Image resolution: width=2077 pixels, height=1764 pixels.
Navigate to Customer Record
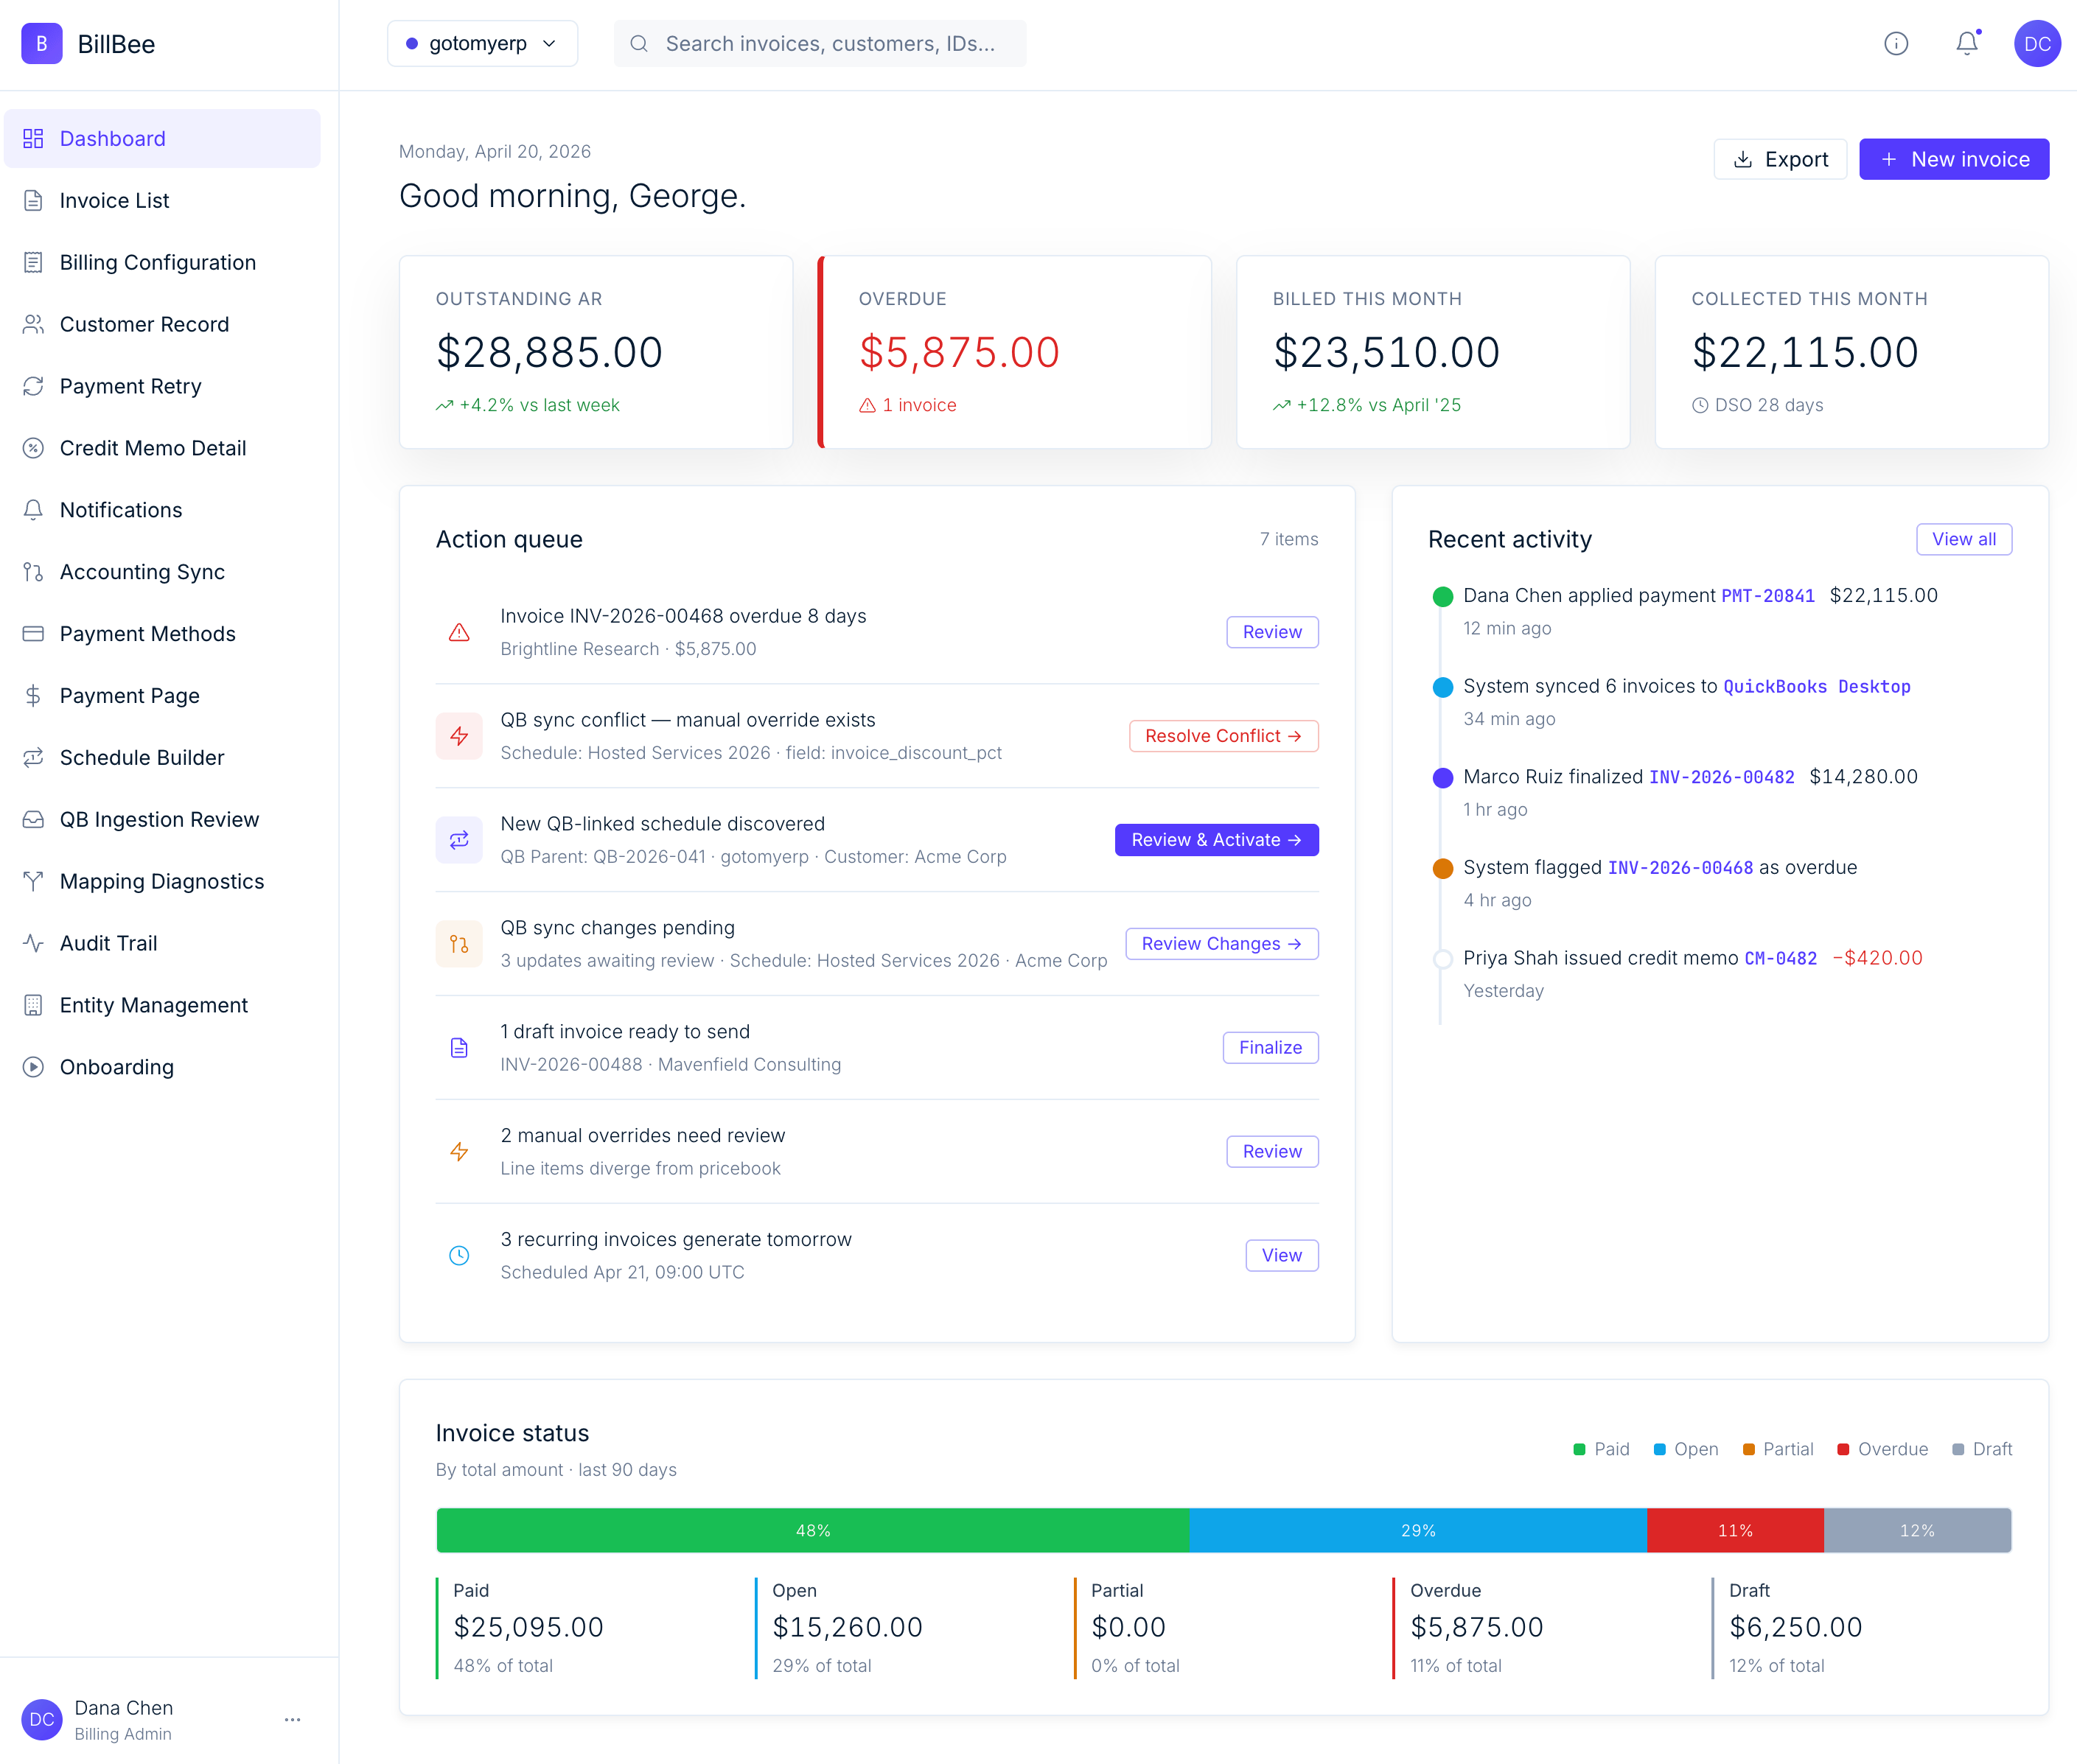point(162,324)
